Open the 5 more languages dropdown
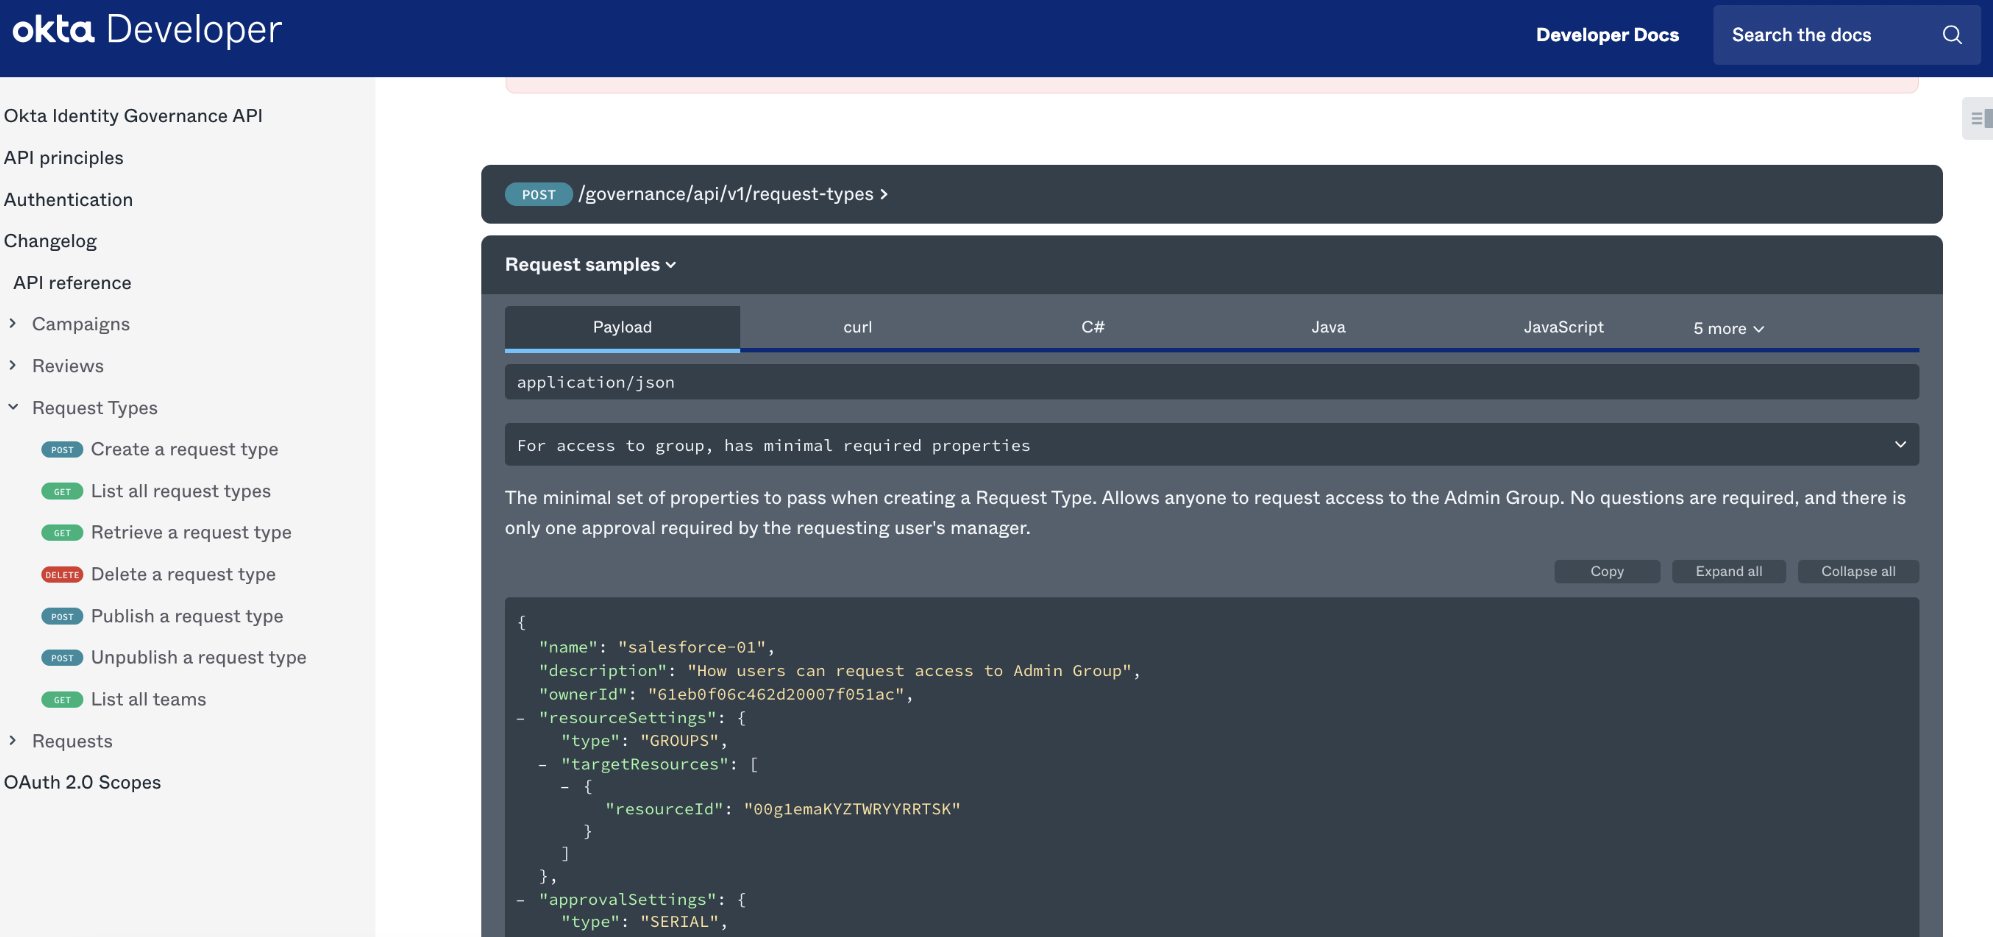Image resolution: width=1993 pixels, height=937 pixels. click(x=1728, y=328)
